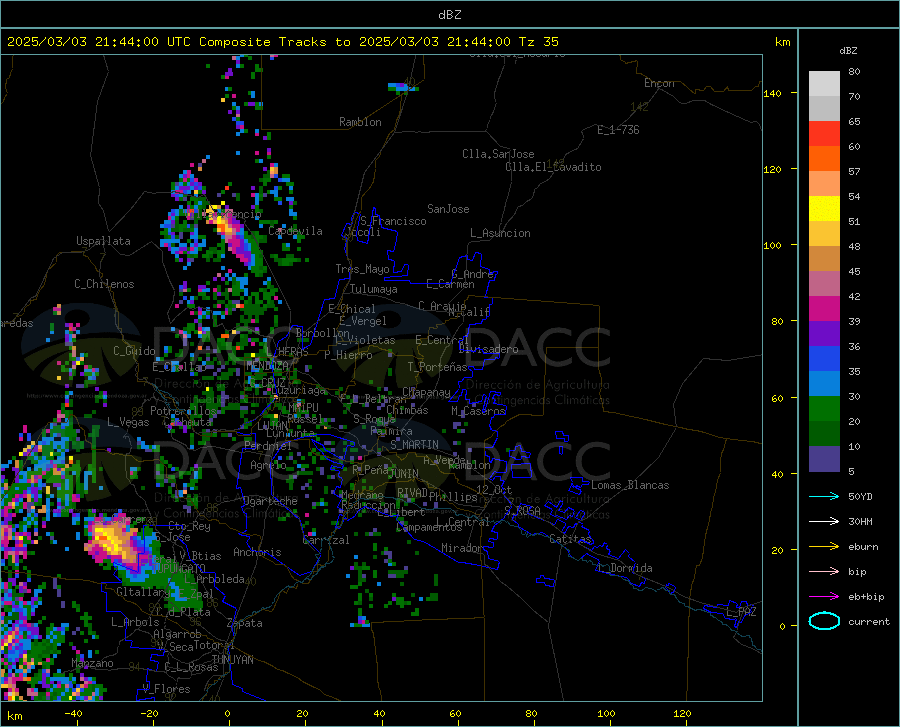Click the 'SanJose' place label
This screenshot has height=727, width=900.
pos(448,209)
